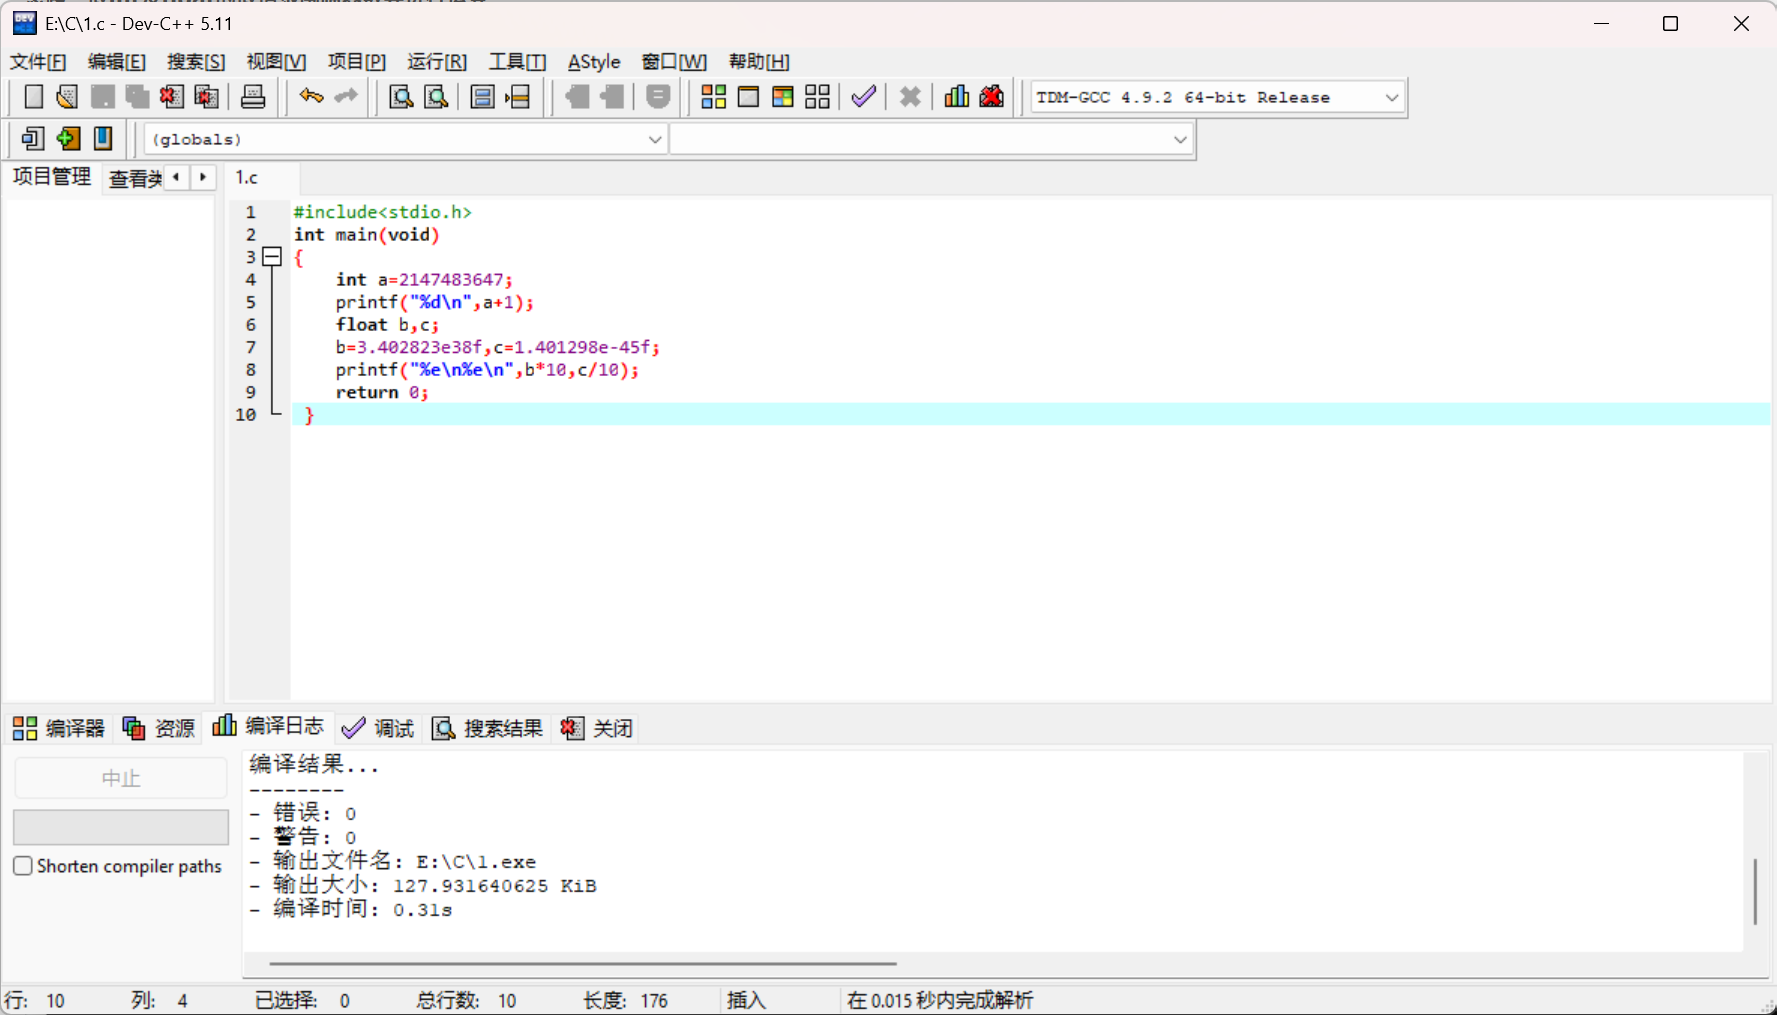Start debugging with the checkmark icon

click(863, 97)
